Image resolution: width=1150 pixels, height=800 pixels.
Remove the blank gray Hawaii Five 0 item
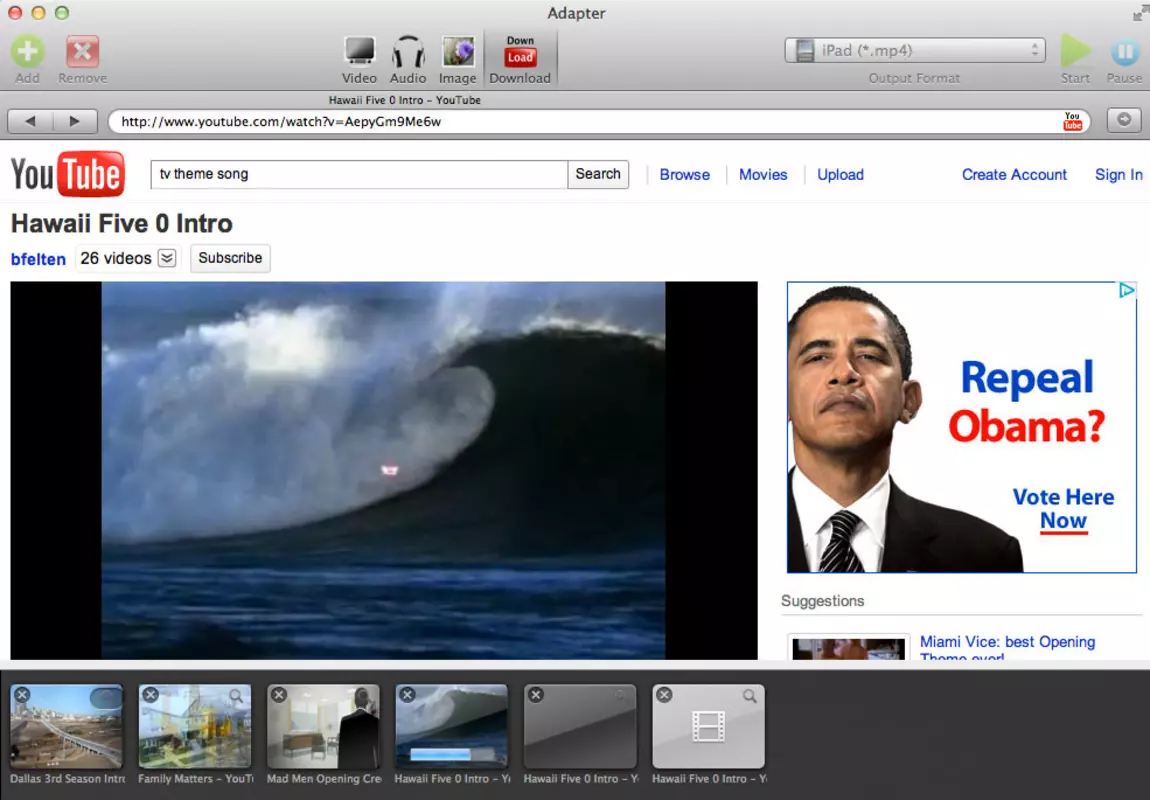click(536, 694)
